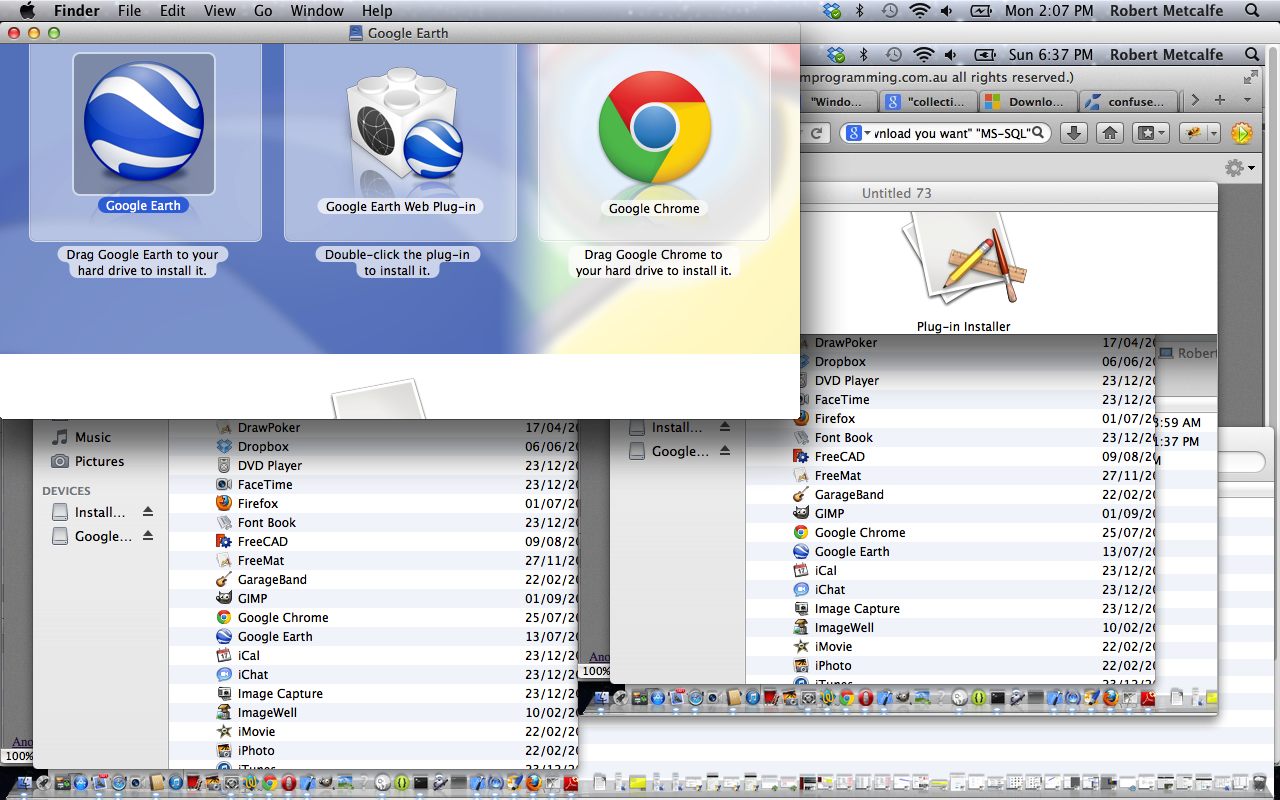Click the orange play button in browser toolbar
Viewport: 1280px width, 800px height.
pos(1241,133)
